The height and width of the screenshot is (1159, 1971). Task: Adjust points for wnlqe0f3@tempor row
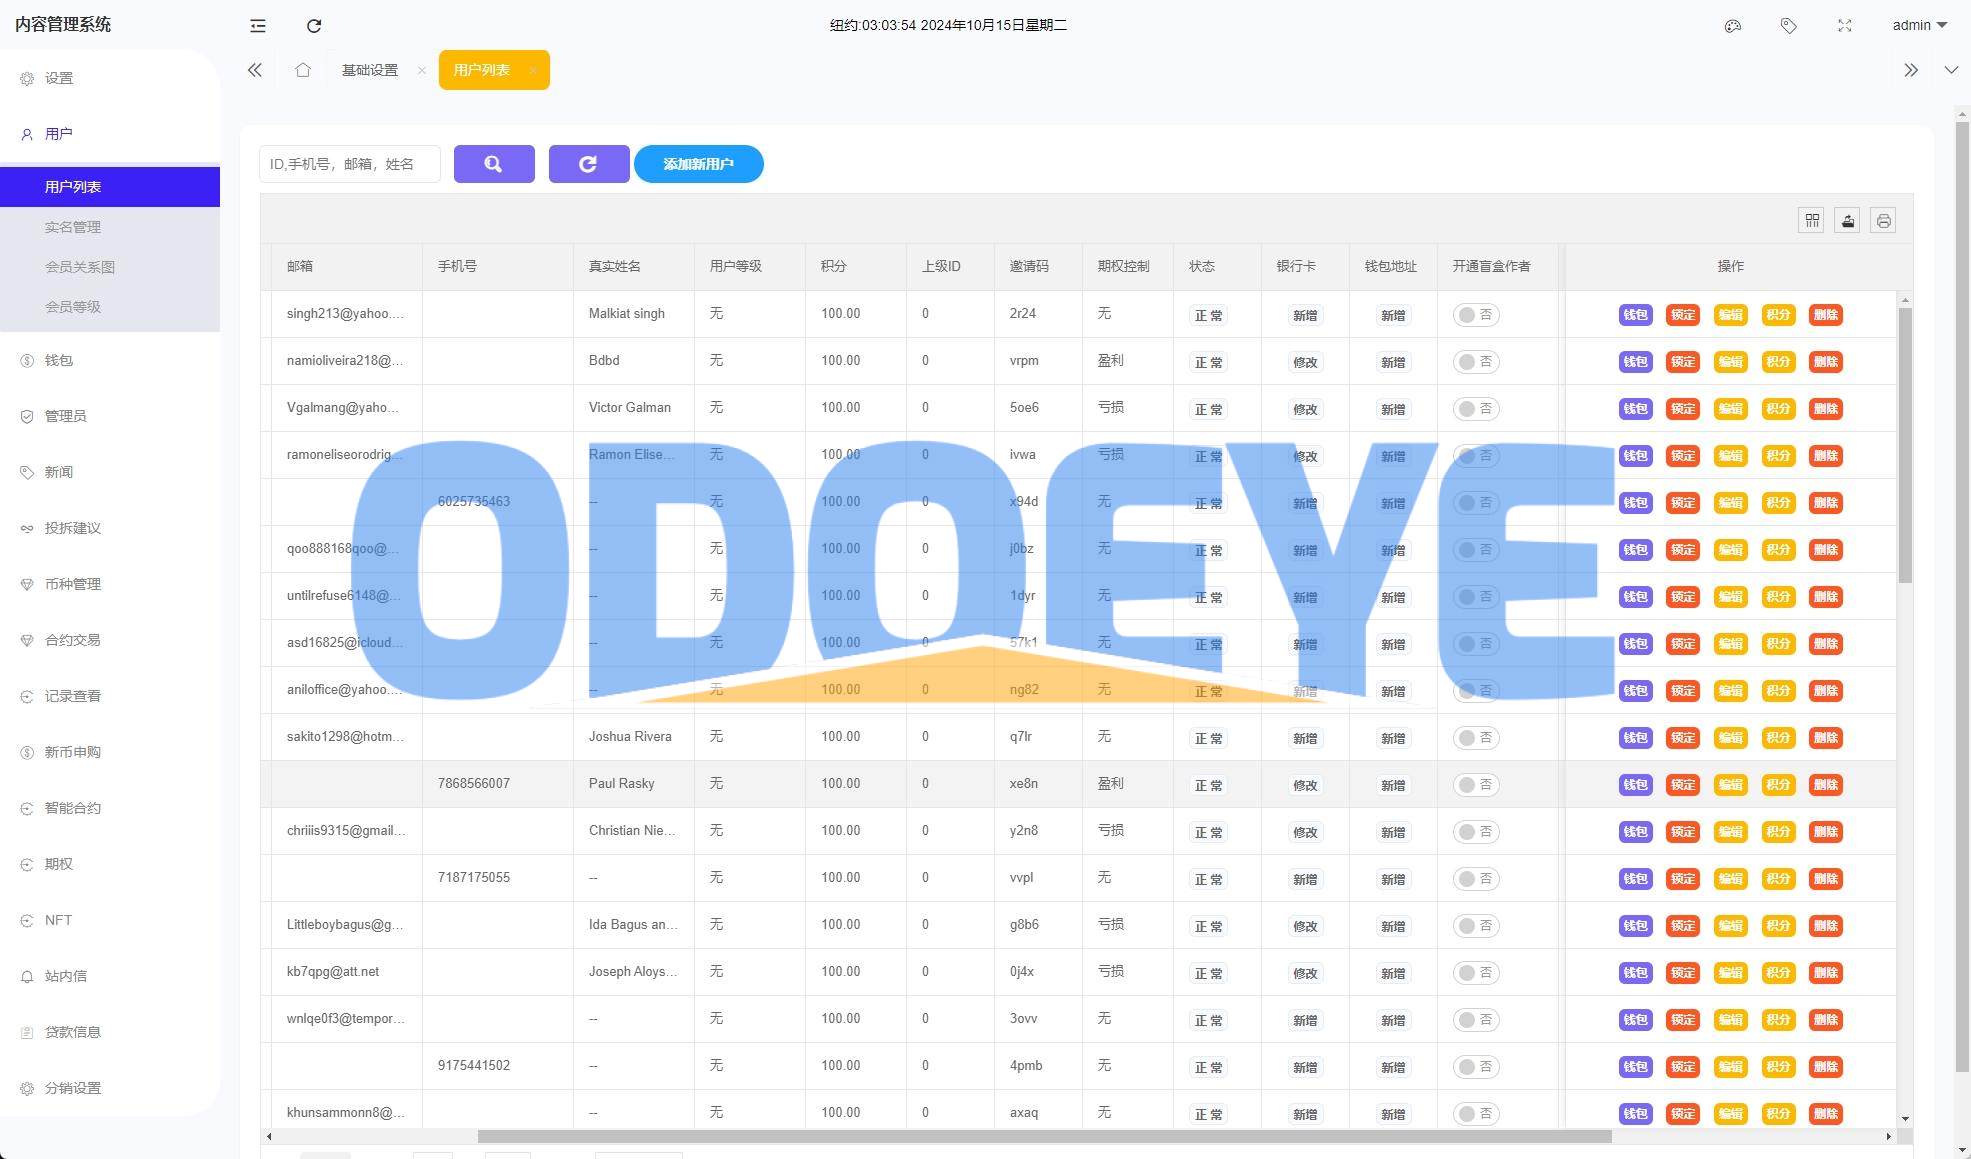1778,1020
